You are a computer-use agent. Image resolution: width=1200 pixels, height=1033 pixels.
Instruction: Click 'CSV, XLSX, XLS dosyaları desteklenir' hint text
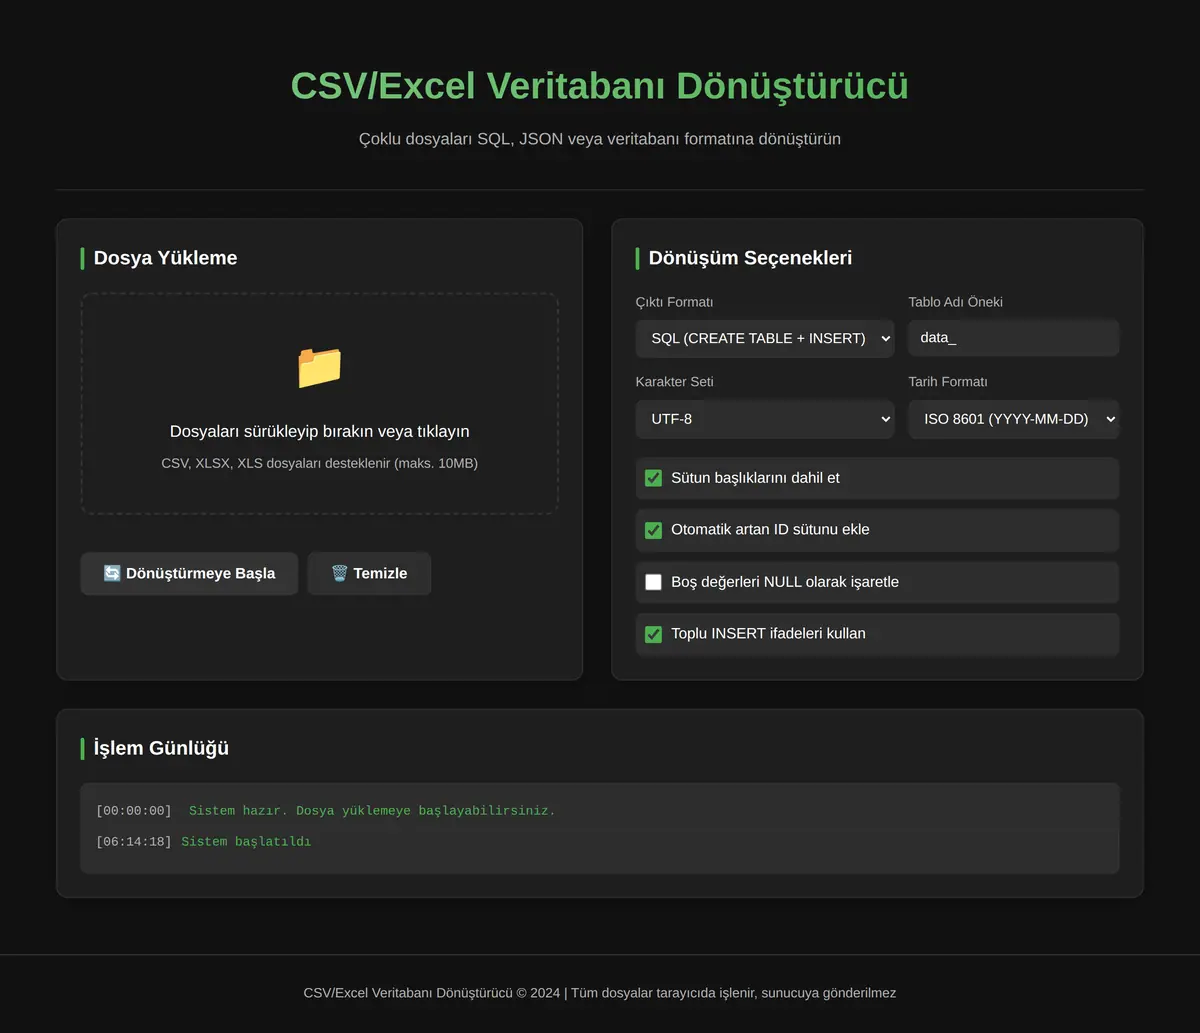click(319, 463)
